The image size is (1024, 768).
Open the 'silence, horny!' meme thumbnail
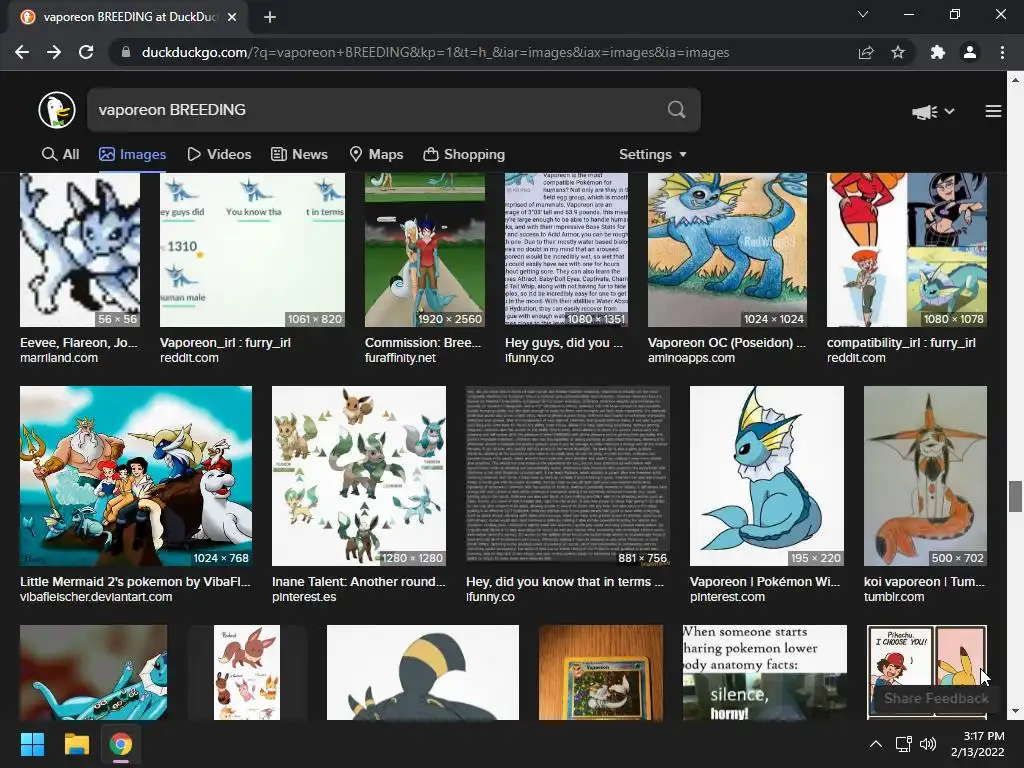point(765,673)
